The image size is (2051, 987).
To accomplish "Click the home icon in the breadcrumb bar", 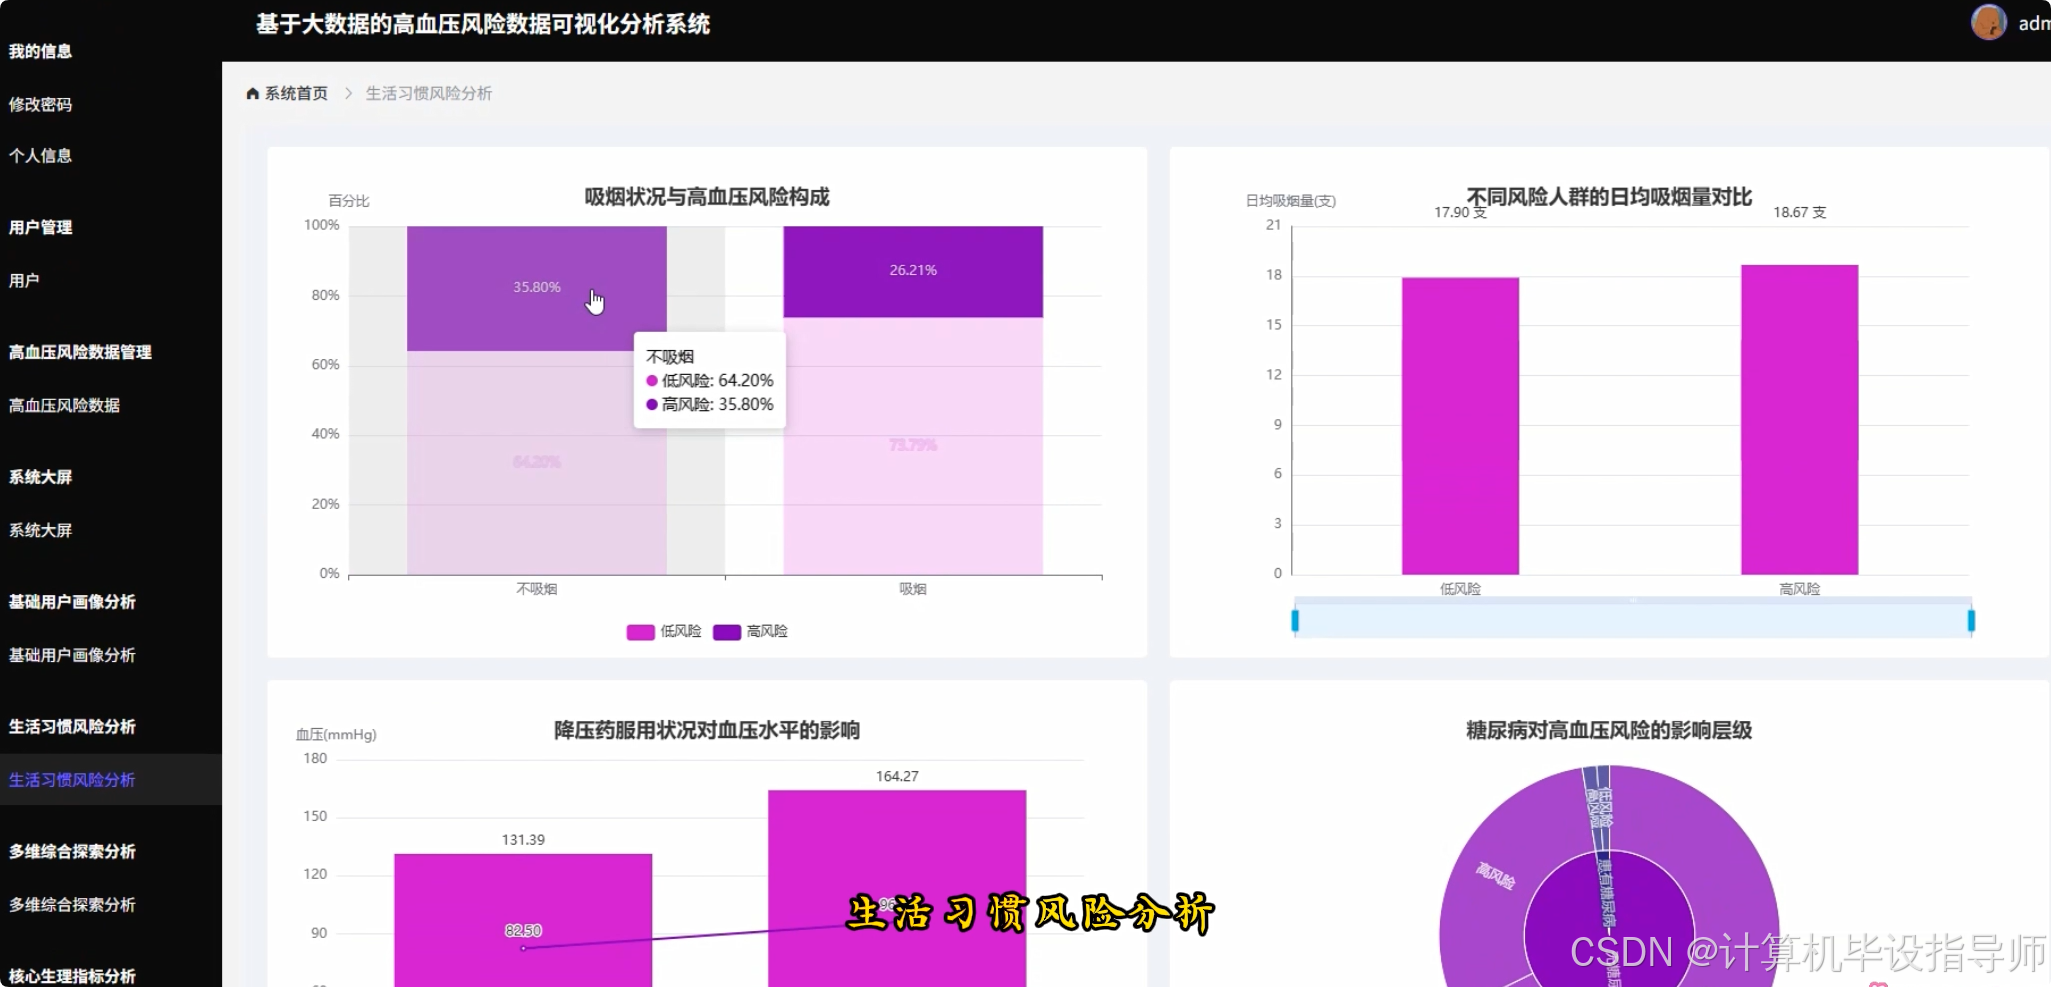I will coord(252,92).
